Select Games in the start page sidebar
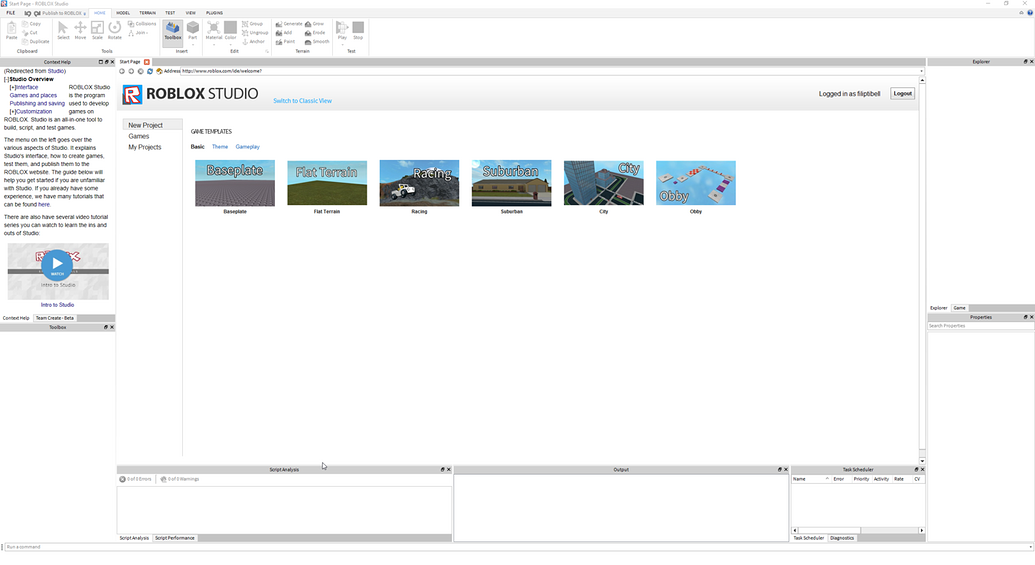1035x565 pixels. (139, 136)
